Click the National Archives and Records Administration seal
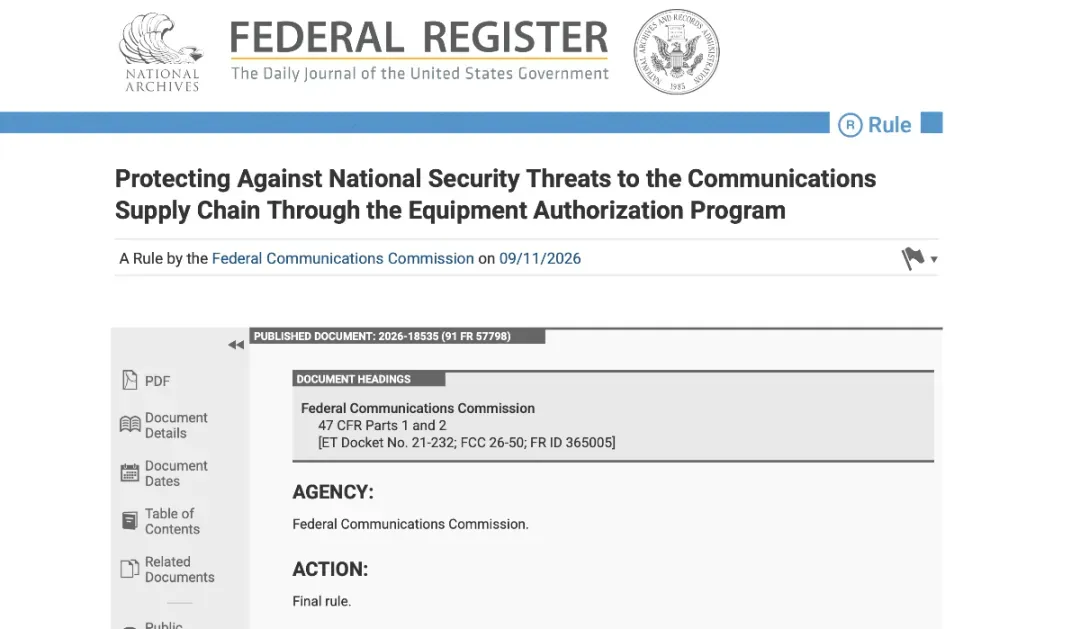Image resolution: width=1080 pixels, height=629 pixels. click(676, 52)
